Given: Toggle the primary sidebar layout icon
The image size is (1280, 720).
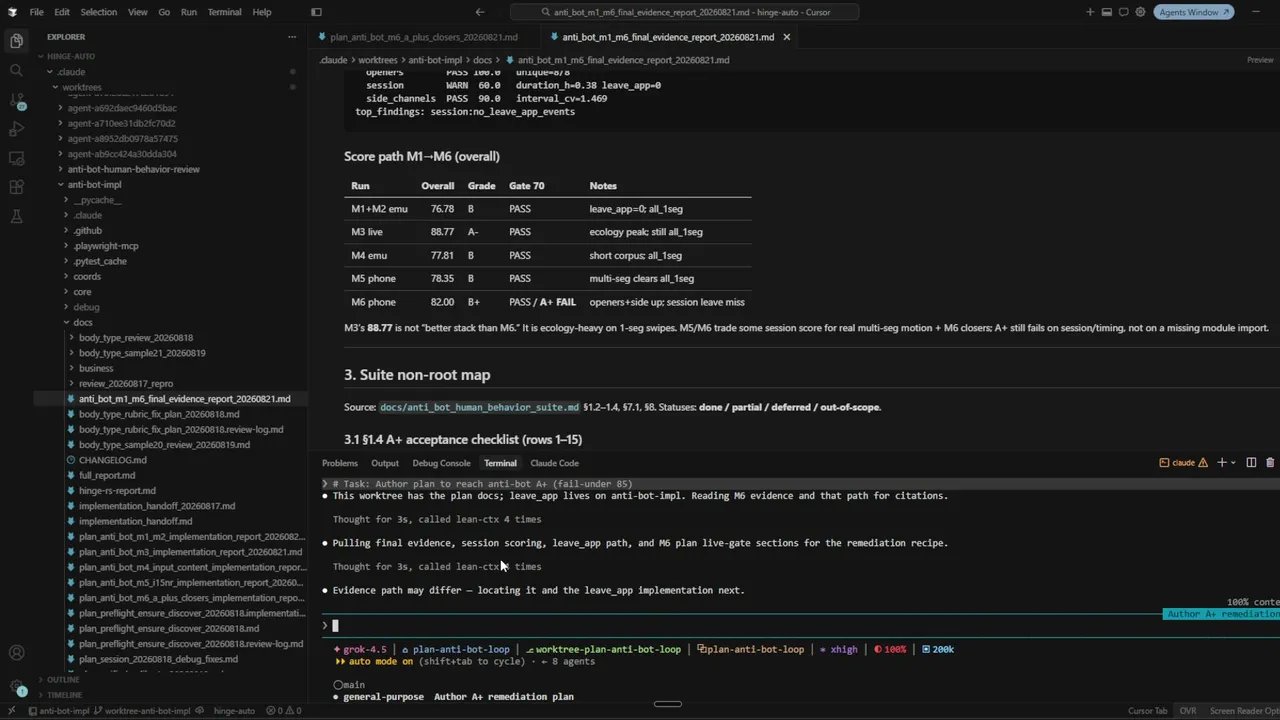Looking at the screenshot, I should tap(316, 12).
